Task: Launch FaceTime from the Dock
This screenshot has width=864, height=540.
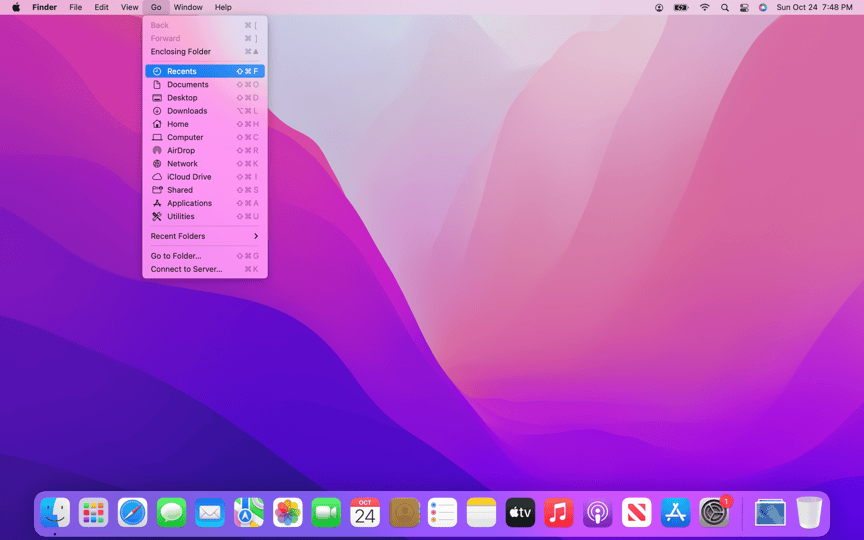Action: pos(326,513)
